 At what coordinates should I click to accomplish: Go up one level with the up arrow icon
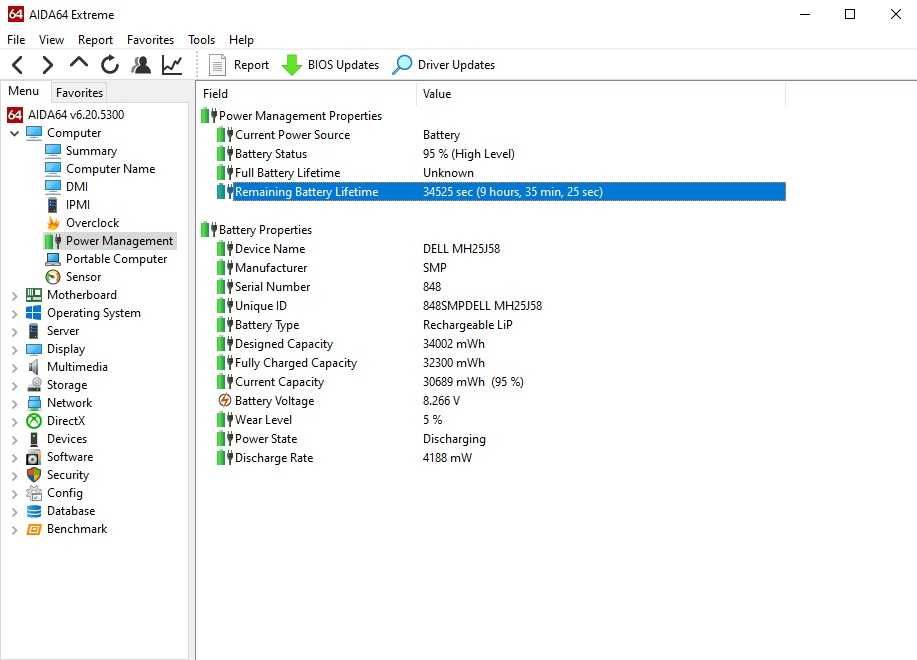[78, 64]
